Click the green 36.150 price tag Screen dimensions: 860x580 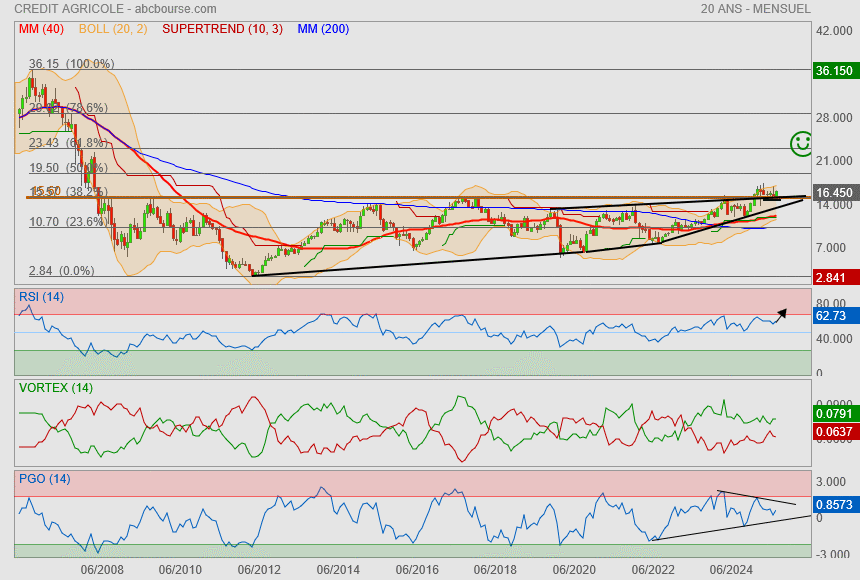834,71
